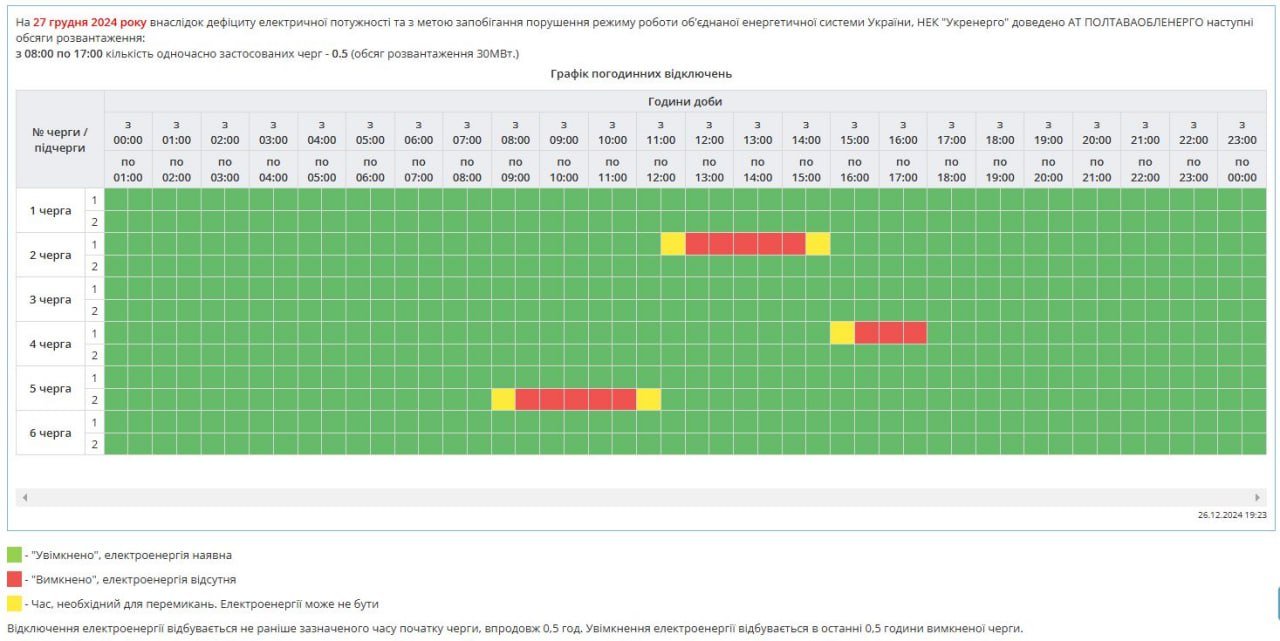Screen dimensions: 1280x641
Task: Select the "6 черга" row label
Action: click(50, 433)
